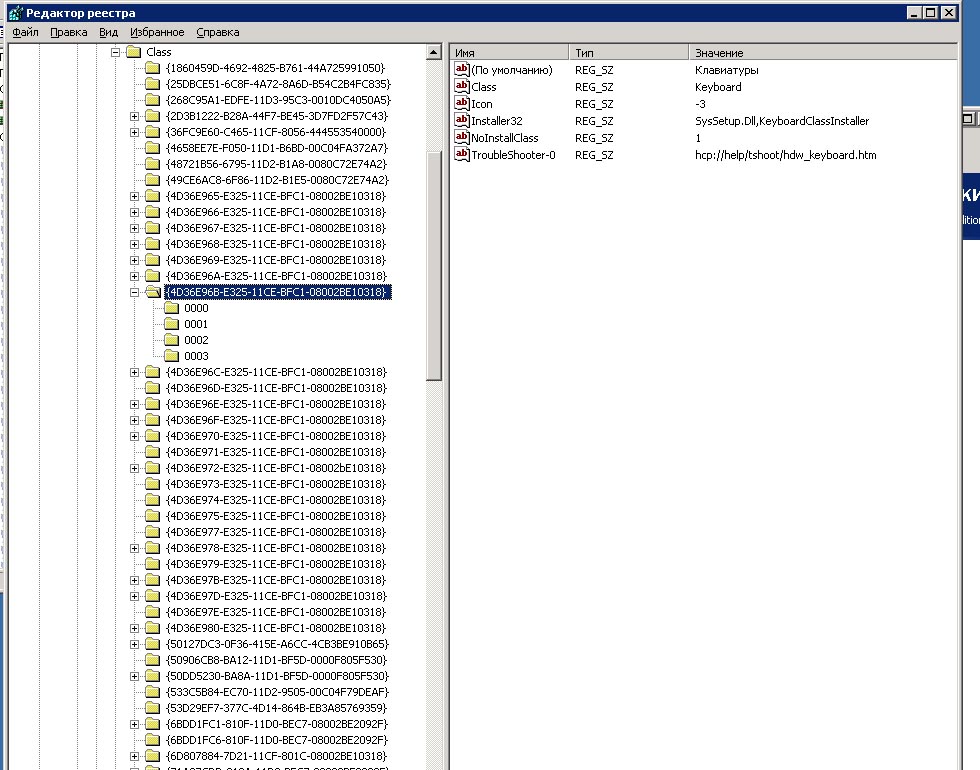Open the Вид menu

pos(108,32)
